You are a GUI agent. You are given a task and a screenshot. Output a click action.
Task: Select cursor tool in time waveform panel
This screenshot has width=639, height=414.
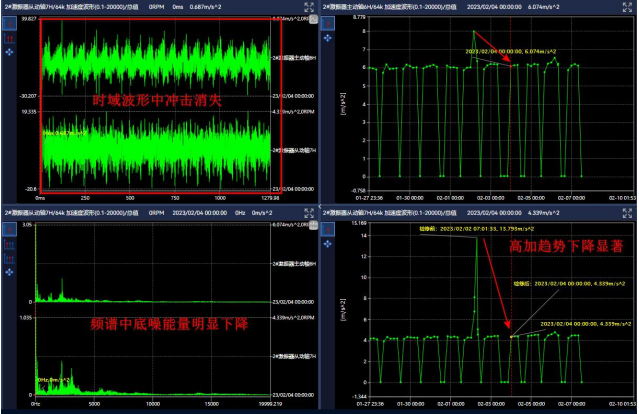coord(10,25)
